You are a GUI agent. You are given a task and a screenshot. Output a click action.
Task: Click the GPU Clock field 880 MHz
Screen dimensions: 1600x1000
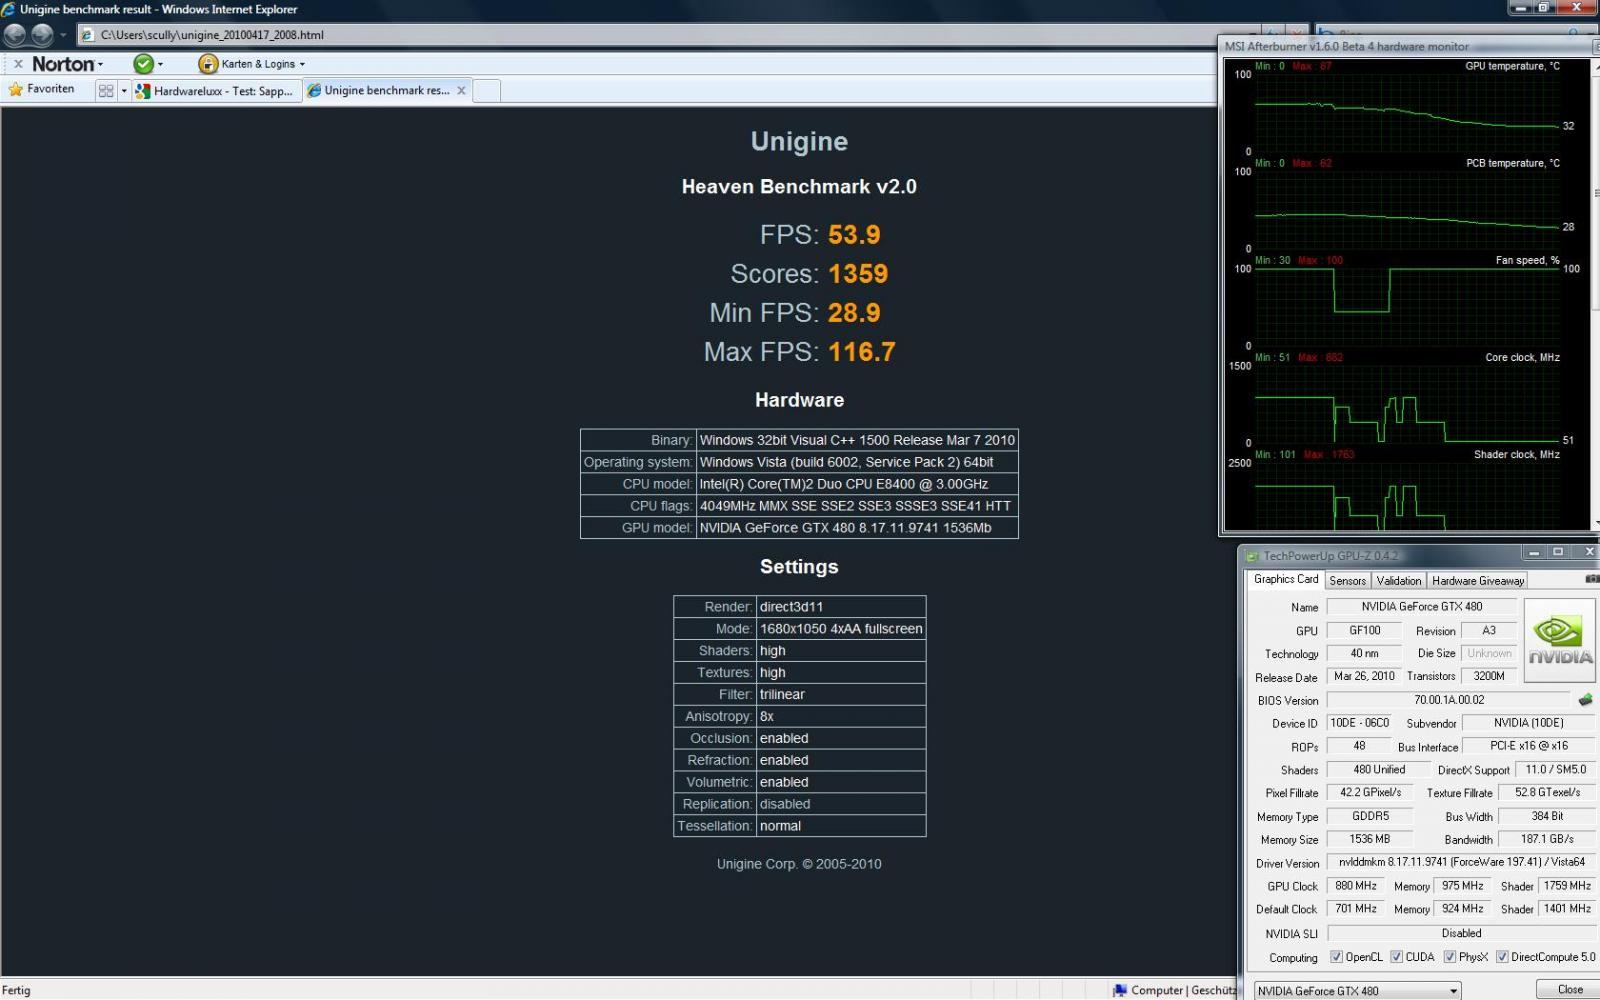(x=1356, y=886)
